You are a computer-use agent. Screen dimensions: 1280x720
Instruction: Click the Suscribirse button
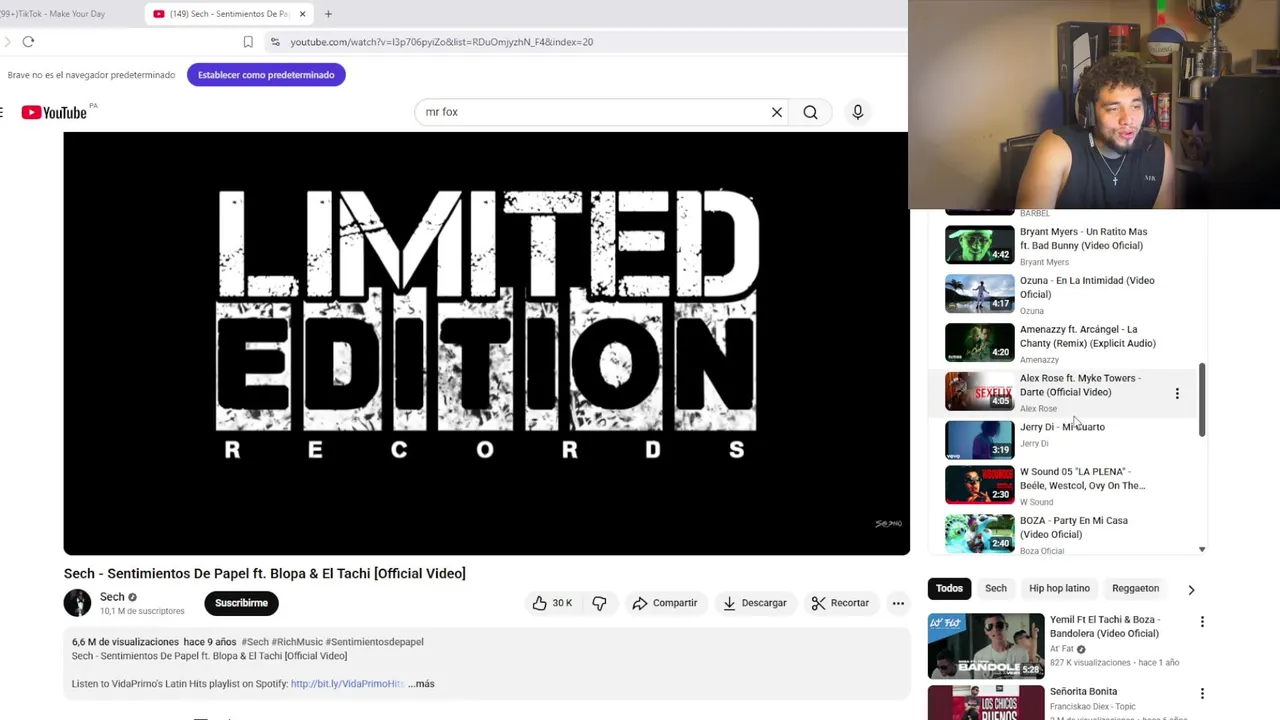tap(241, 603)
